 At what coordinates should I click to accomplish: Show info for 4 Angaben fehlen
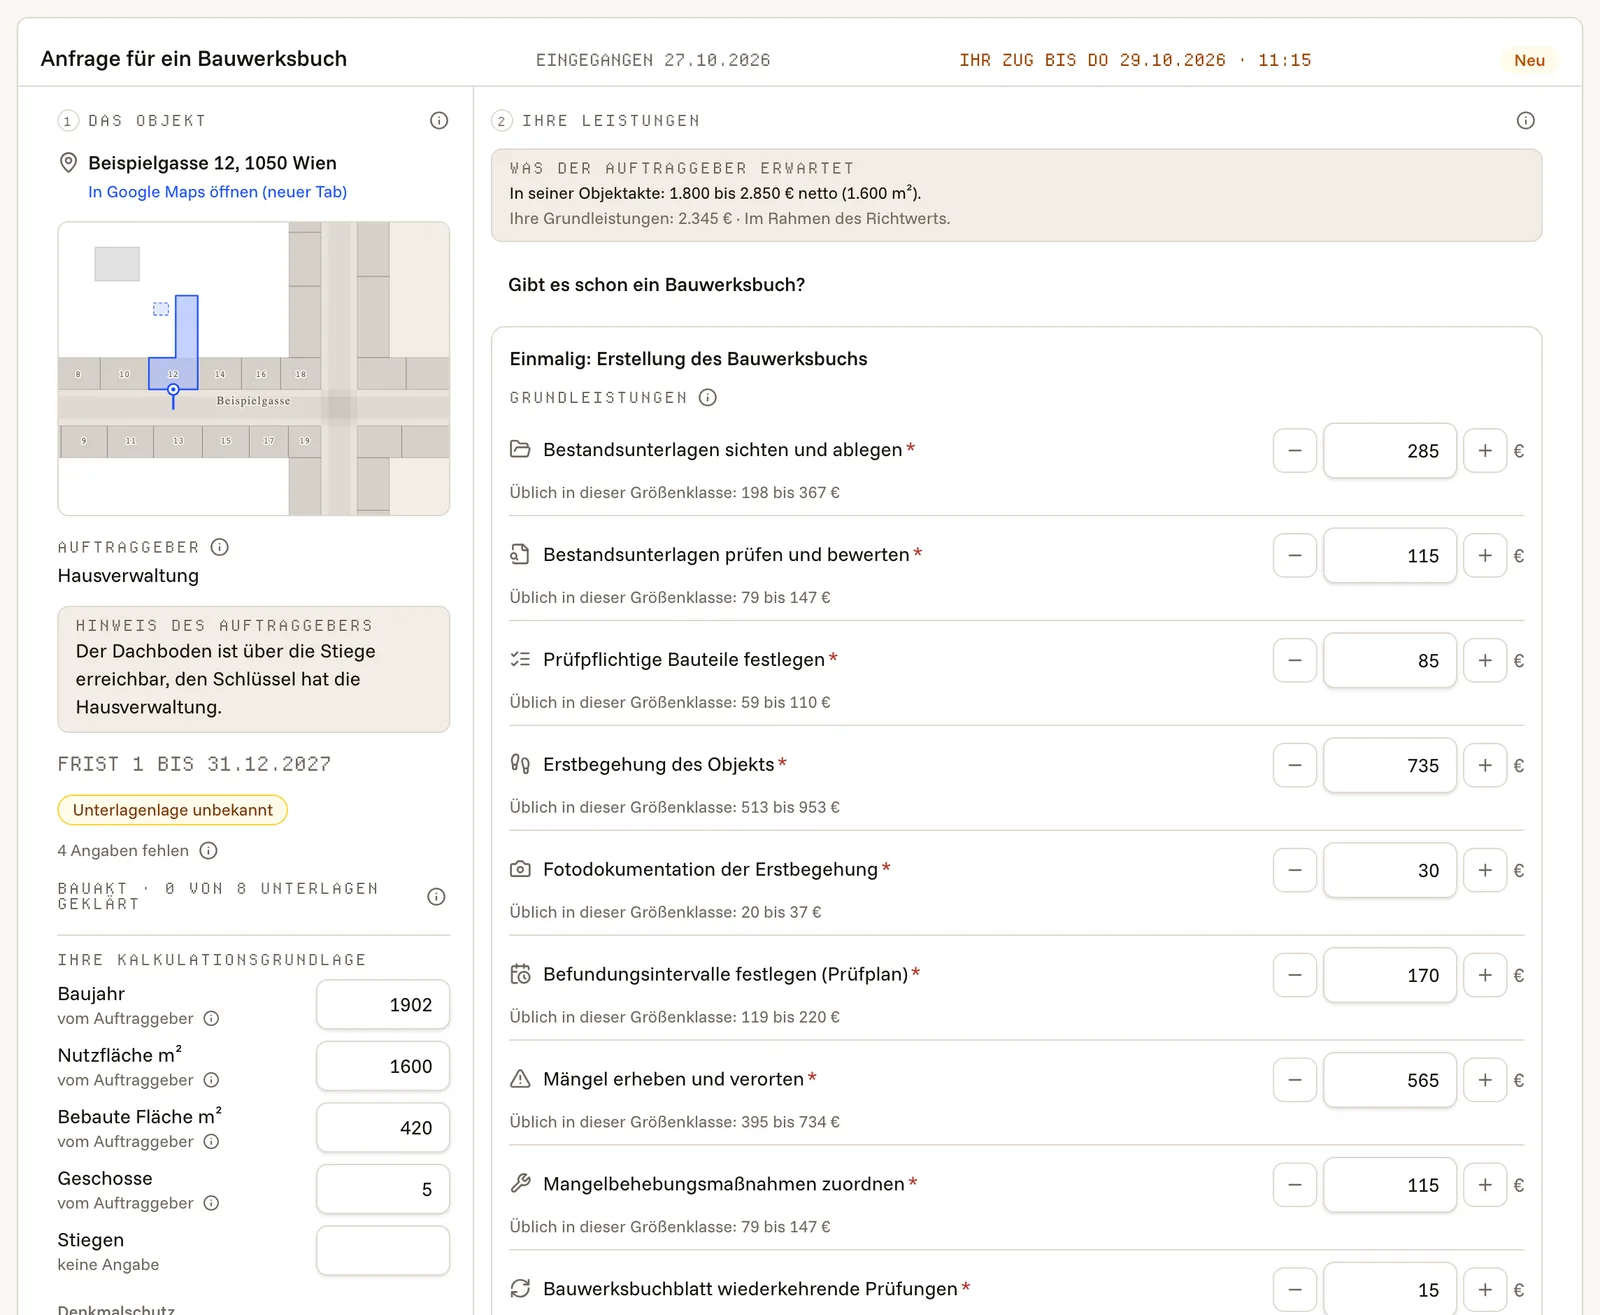(208, 851)
